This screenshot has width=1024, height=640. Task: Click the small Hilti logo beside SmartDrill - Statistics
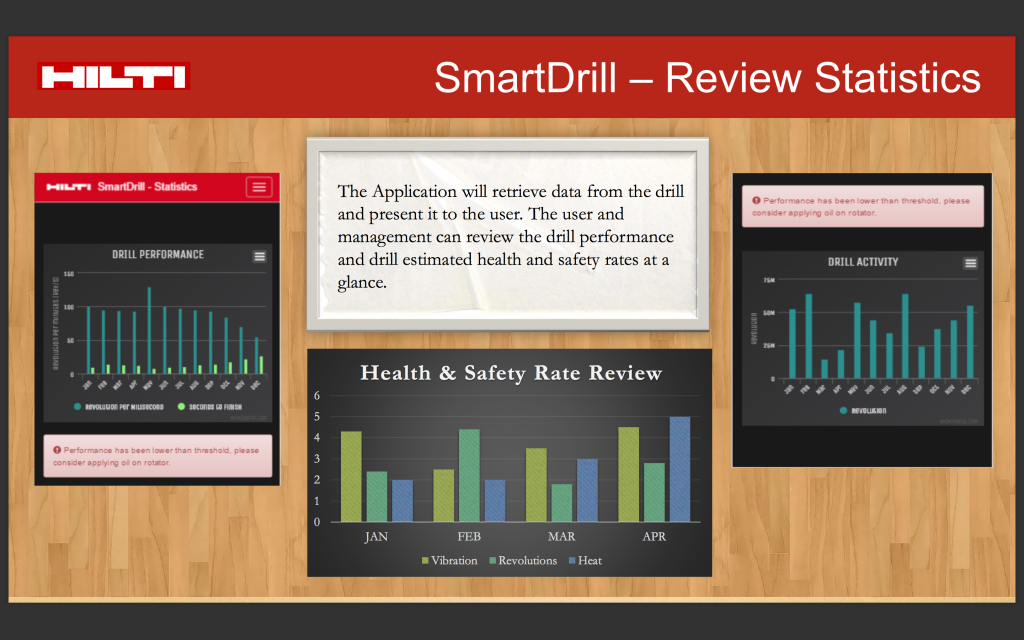(x=69, y=187)
